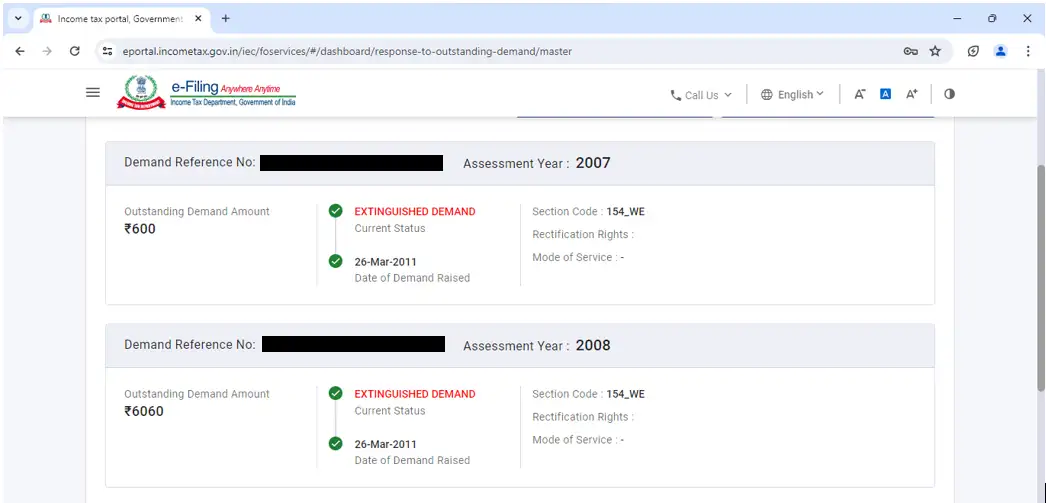Increase font size with A+ icon

click(x=911, y=94)
